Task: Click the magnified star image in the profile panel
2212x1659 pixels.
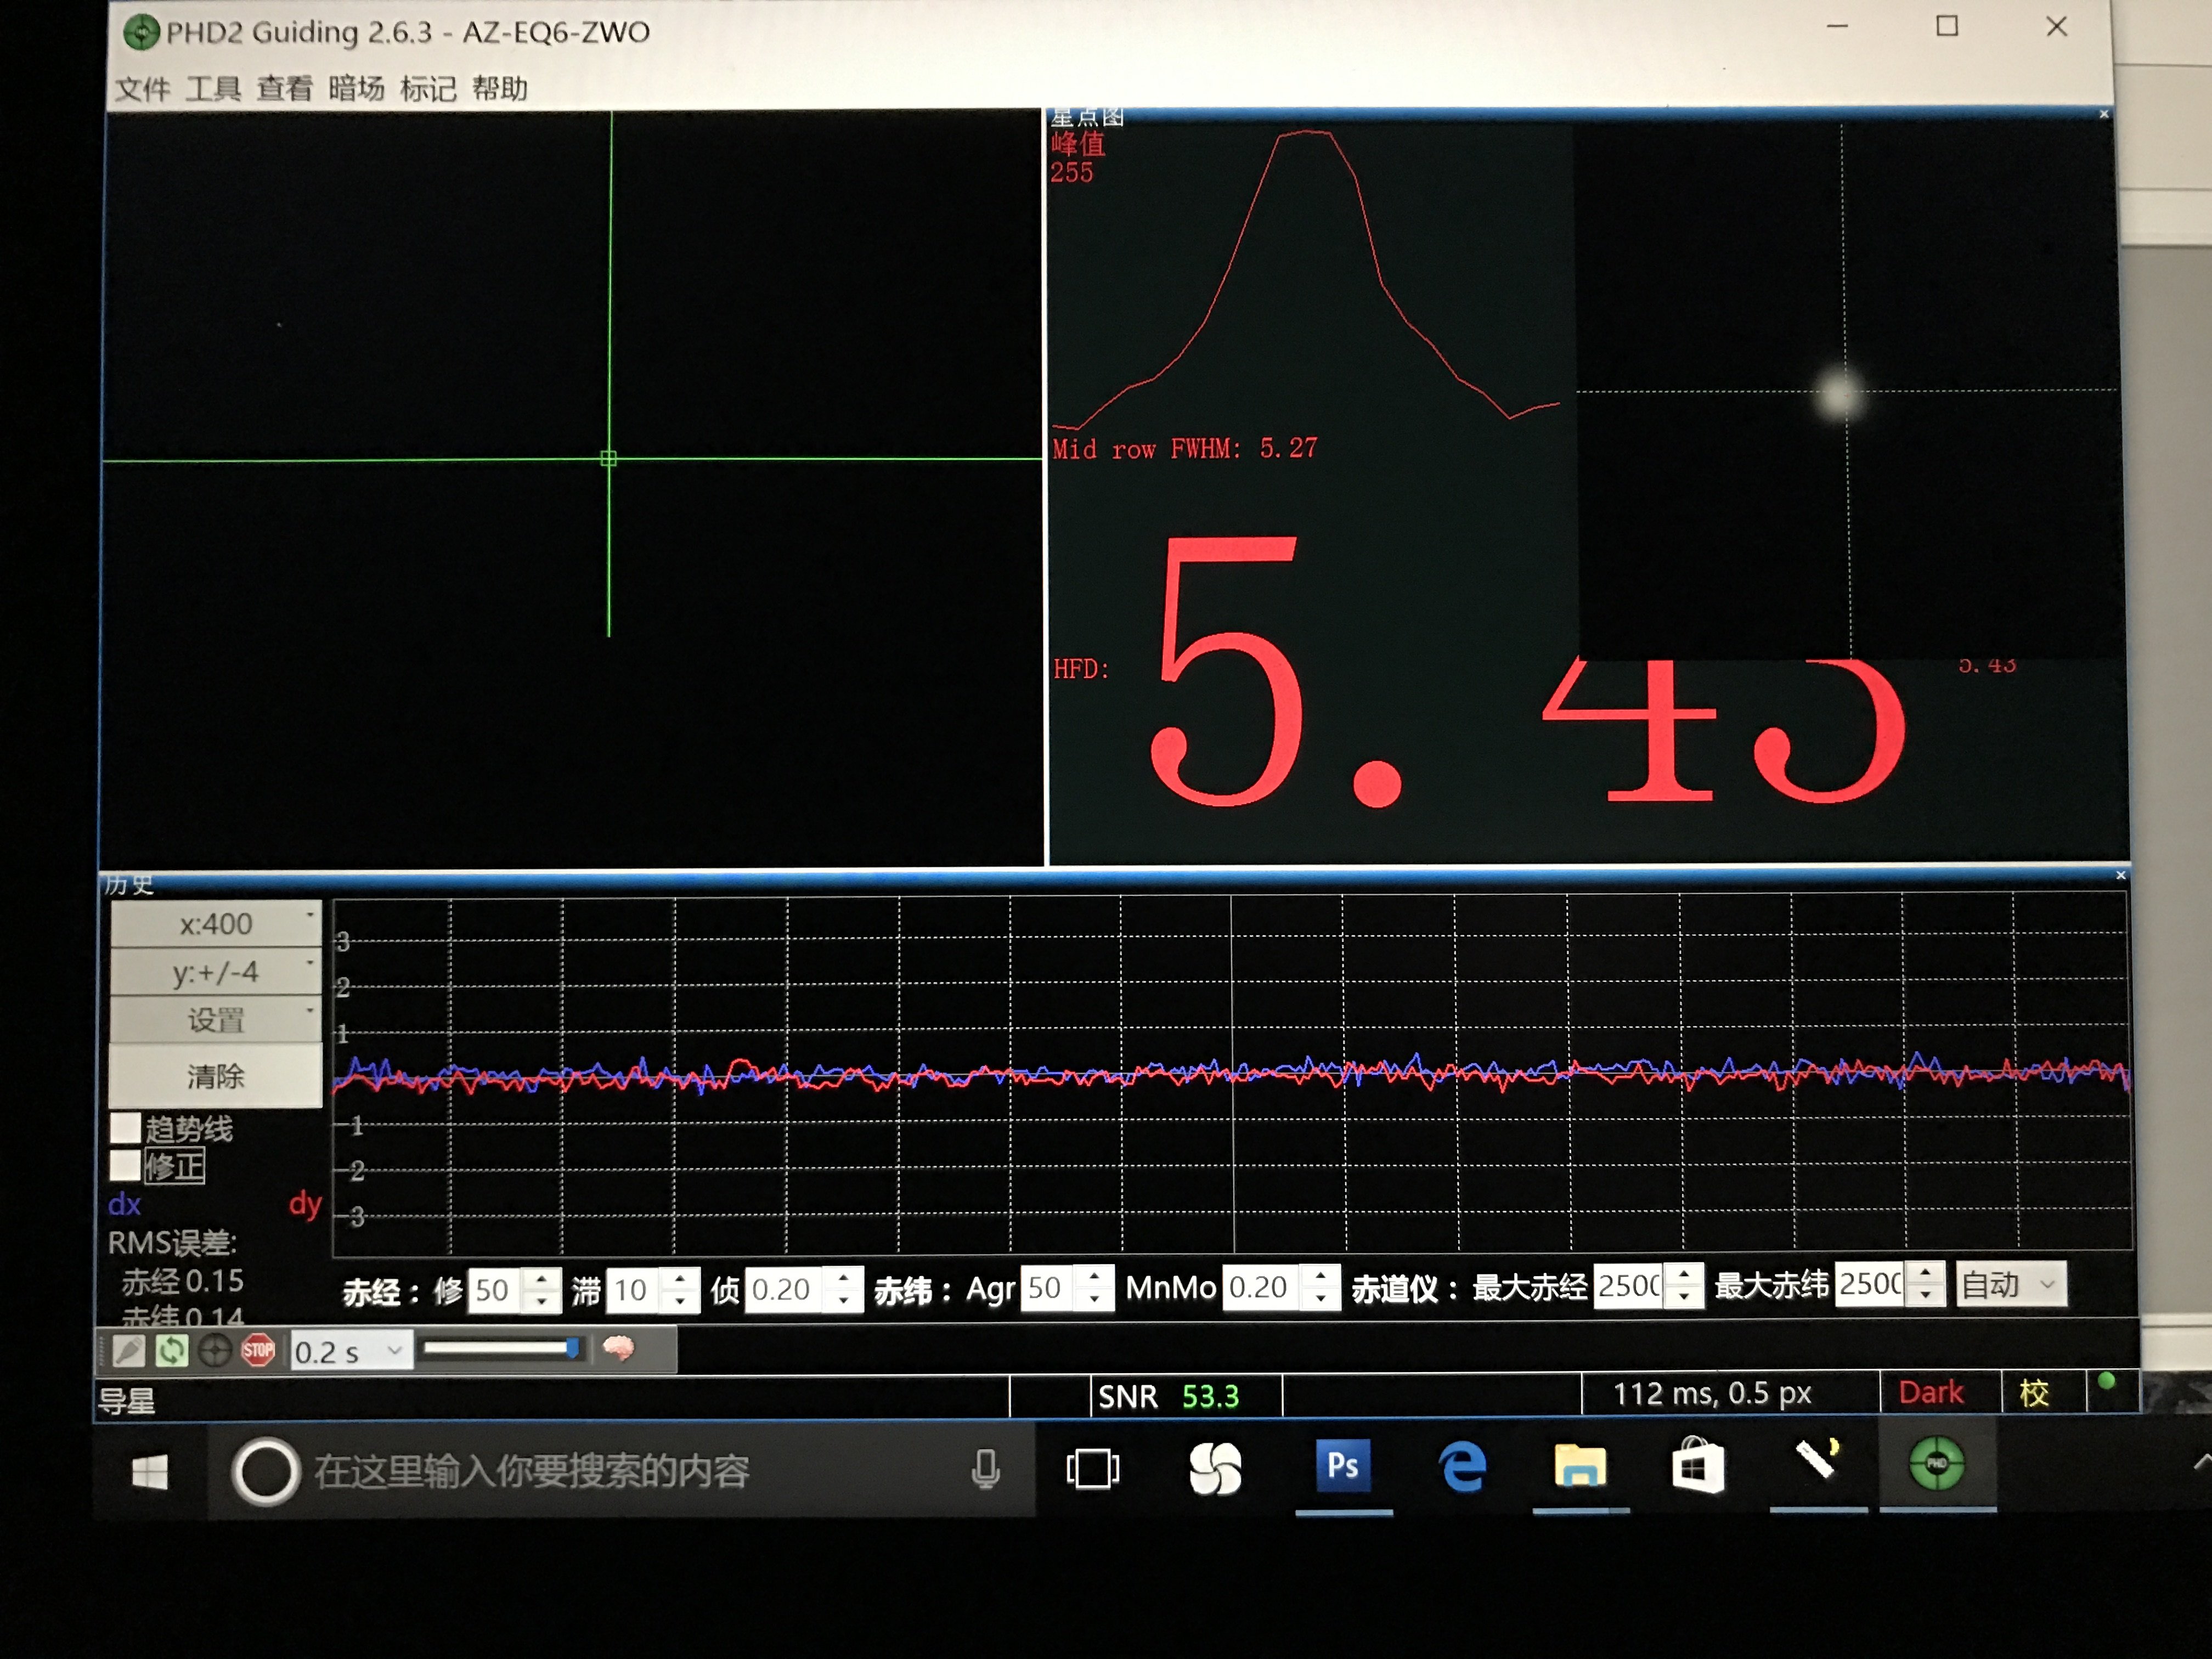Action: [1838, 395]
